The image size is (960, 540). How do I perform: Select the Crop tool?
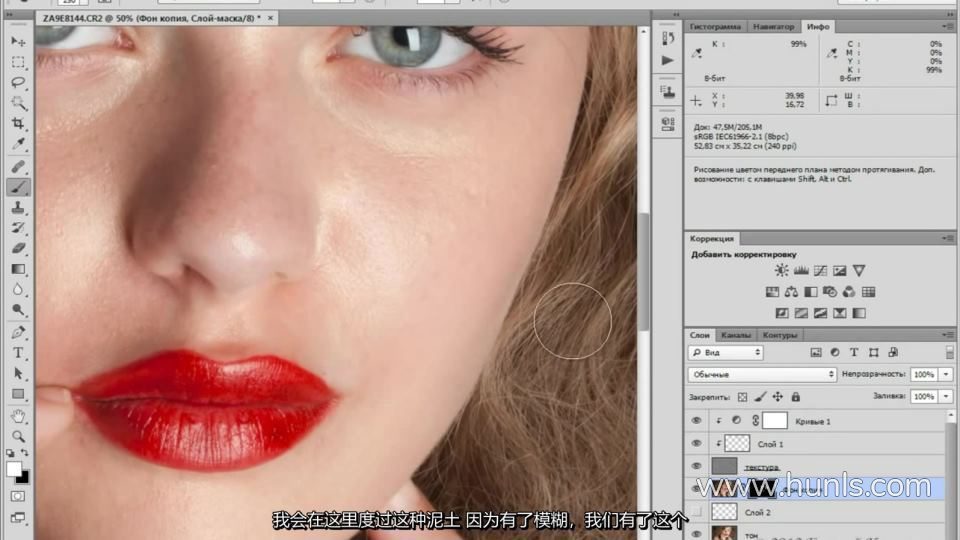(x=18, y=124)
